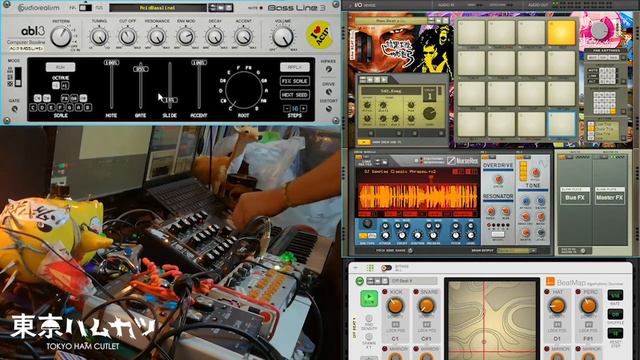Viewport: 640px width, 360px height.
Task: Click the BeatMap Perc density knob
Action: [589, 305]
